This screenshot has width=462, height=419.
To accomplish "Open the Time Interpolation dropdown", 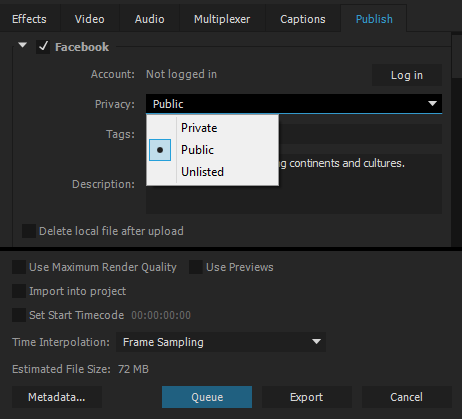I will tap(221, 342).
